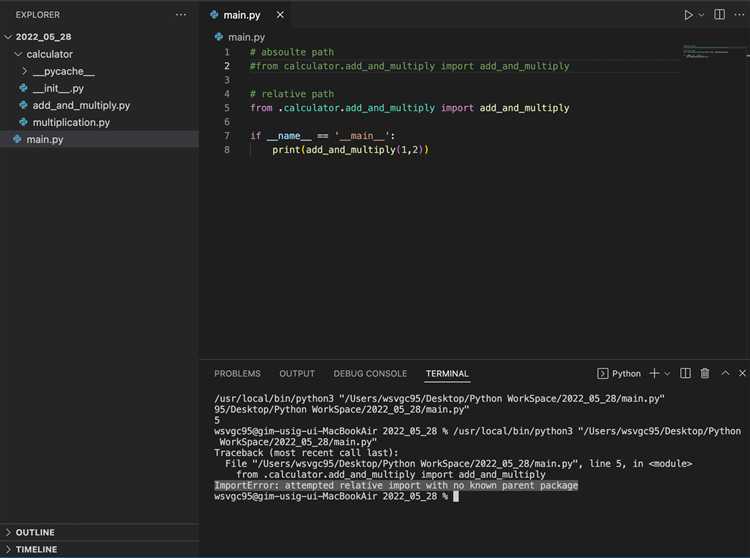
Task: Select the TERMINAL panel tab
Action: point(447,373)
